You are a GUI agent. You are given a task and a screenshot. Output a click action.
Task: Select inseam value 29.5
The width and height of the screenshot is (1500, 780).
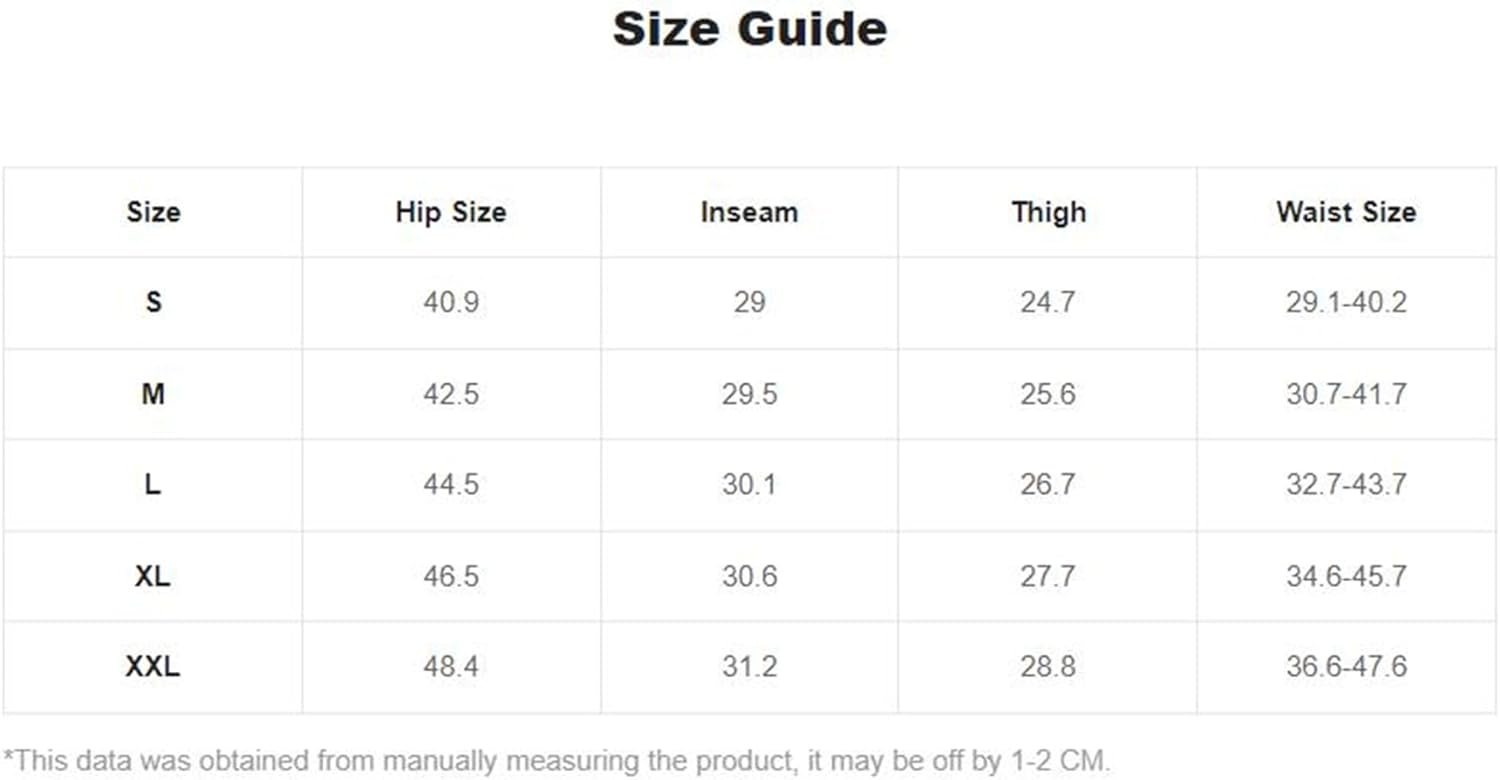point(749,394)
